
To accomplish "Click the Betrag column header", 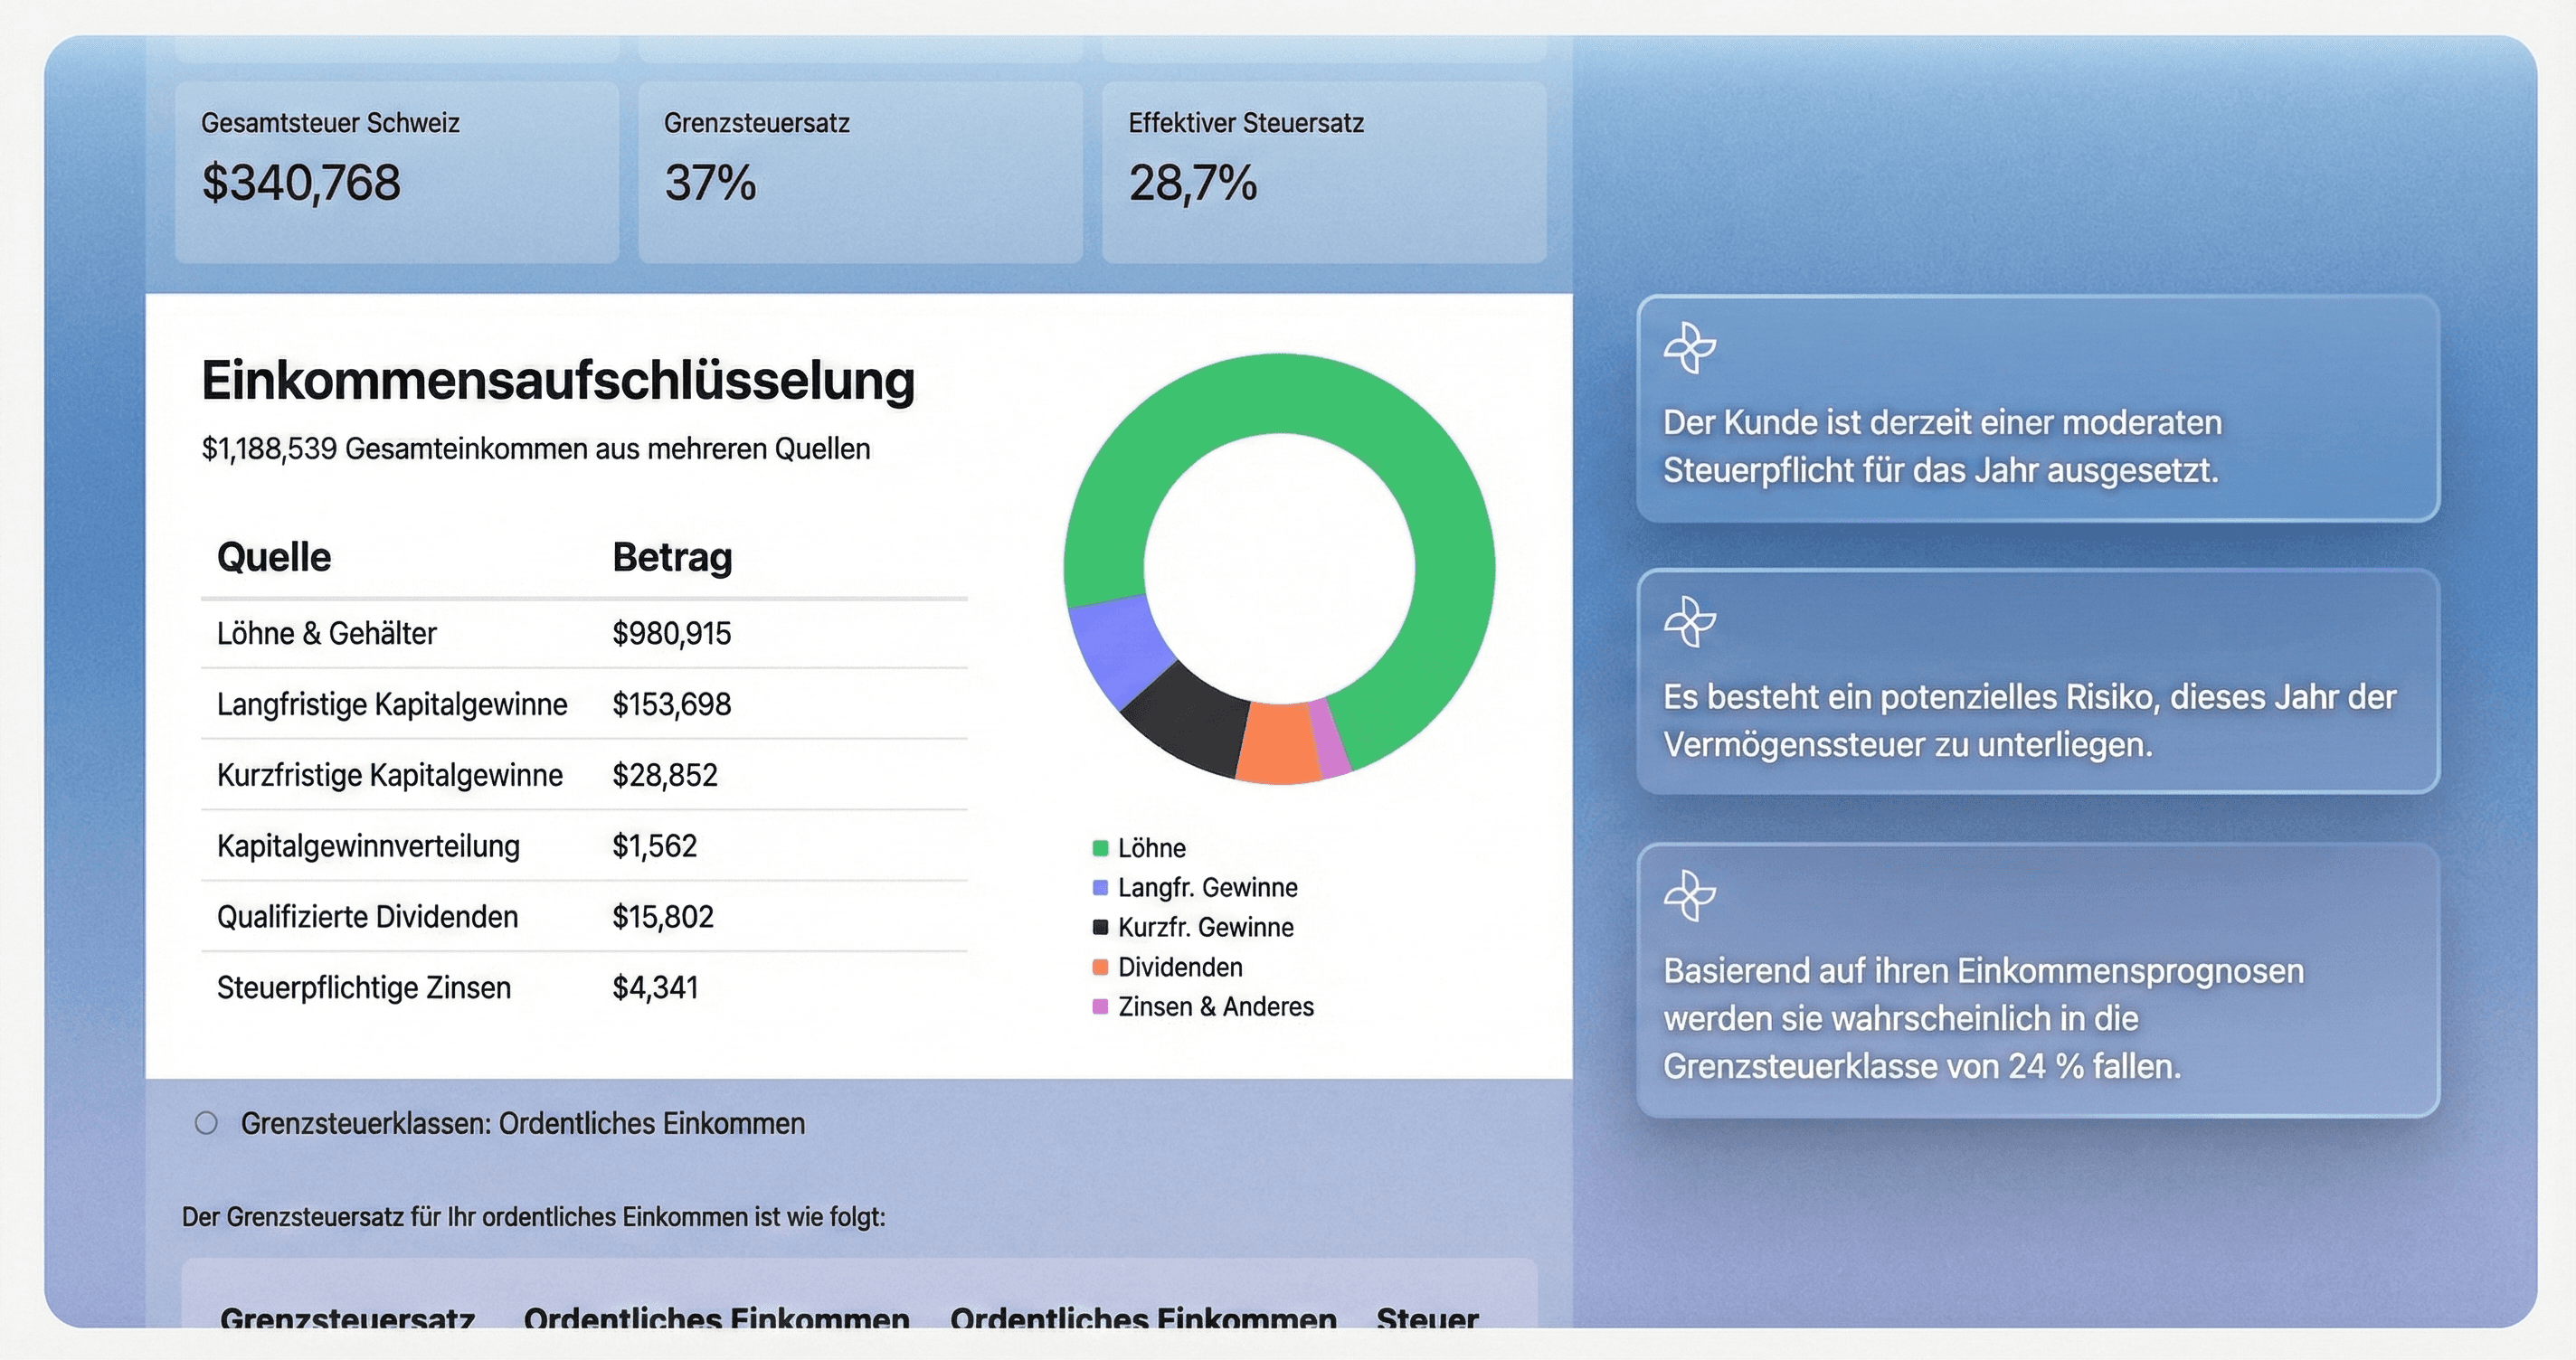I will 672,557.
